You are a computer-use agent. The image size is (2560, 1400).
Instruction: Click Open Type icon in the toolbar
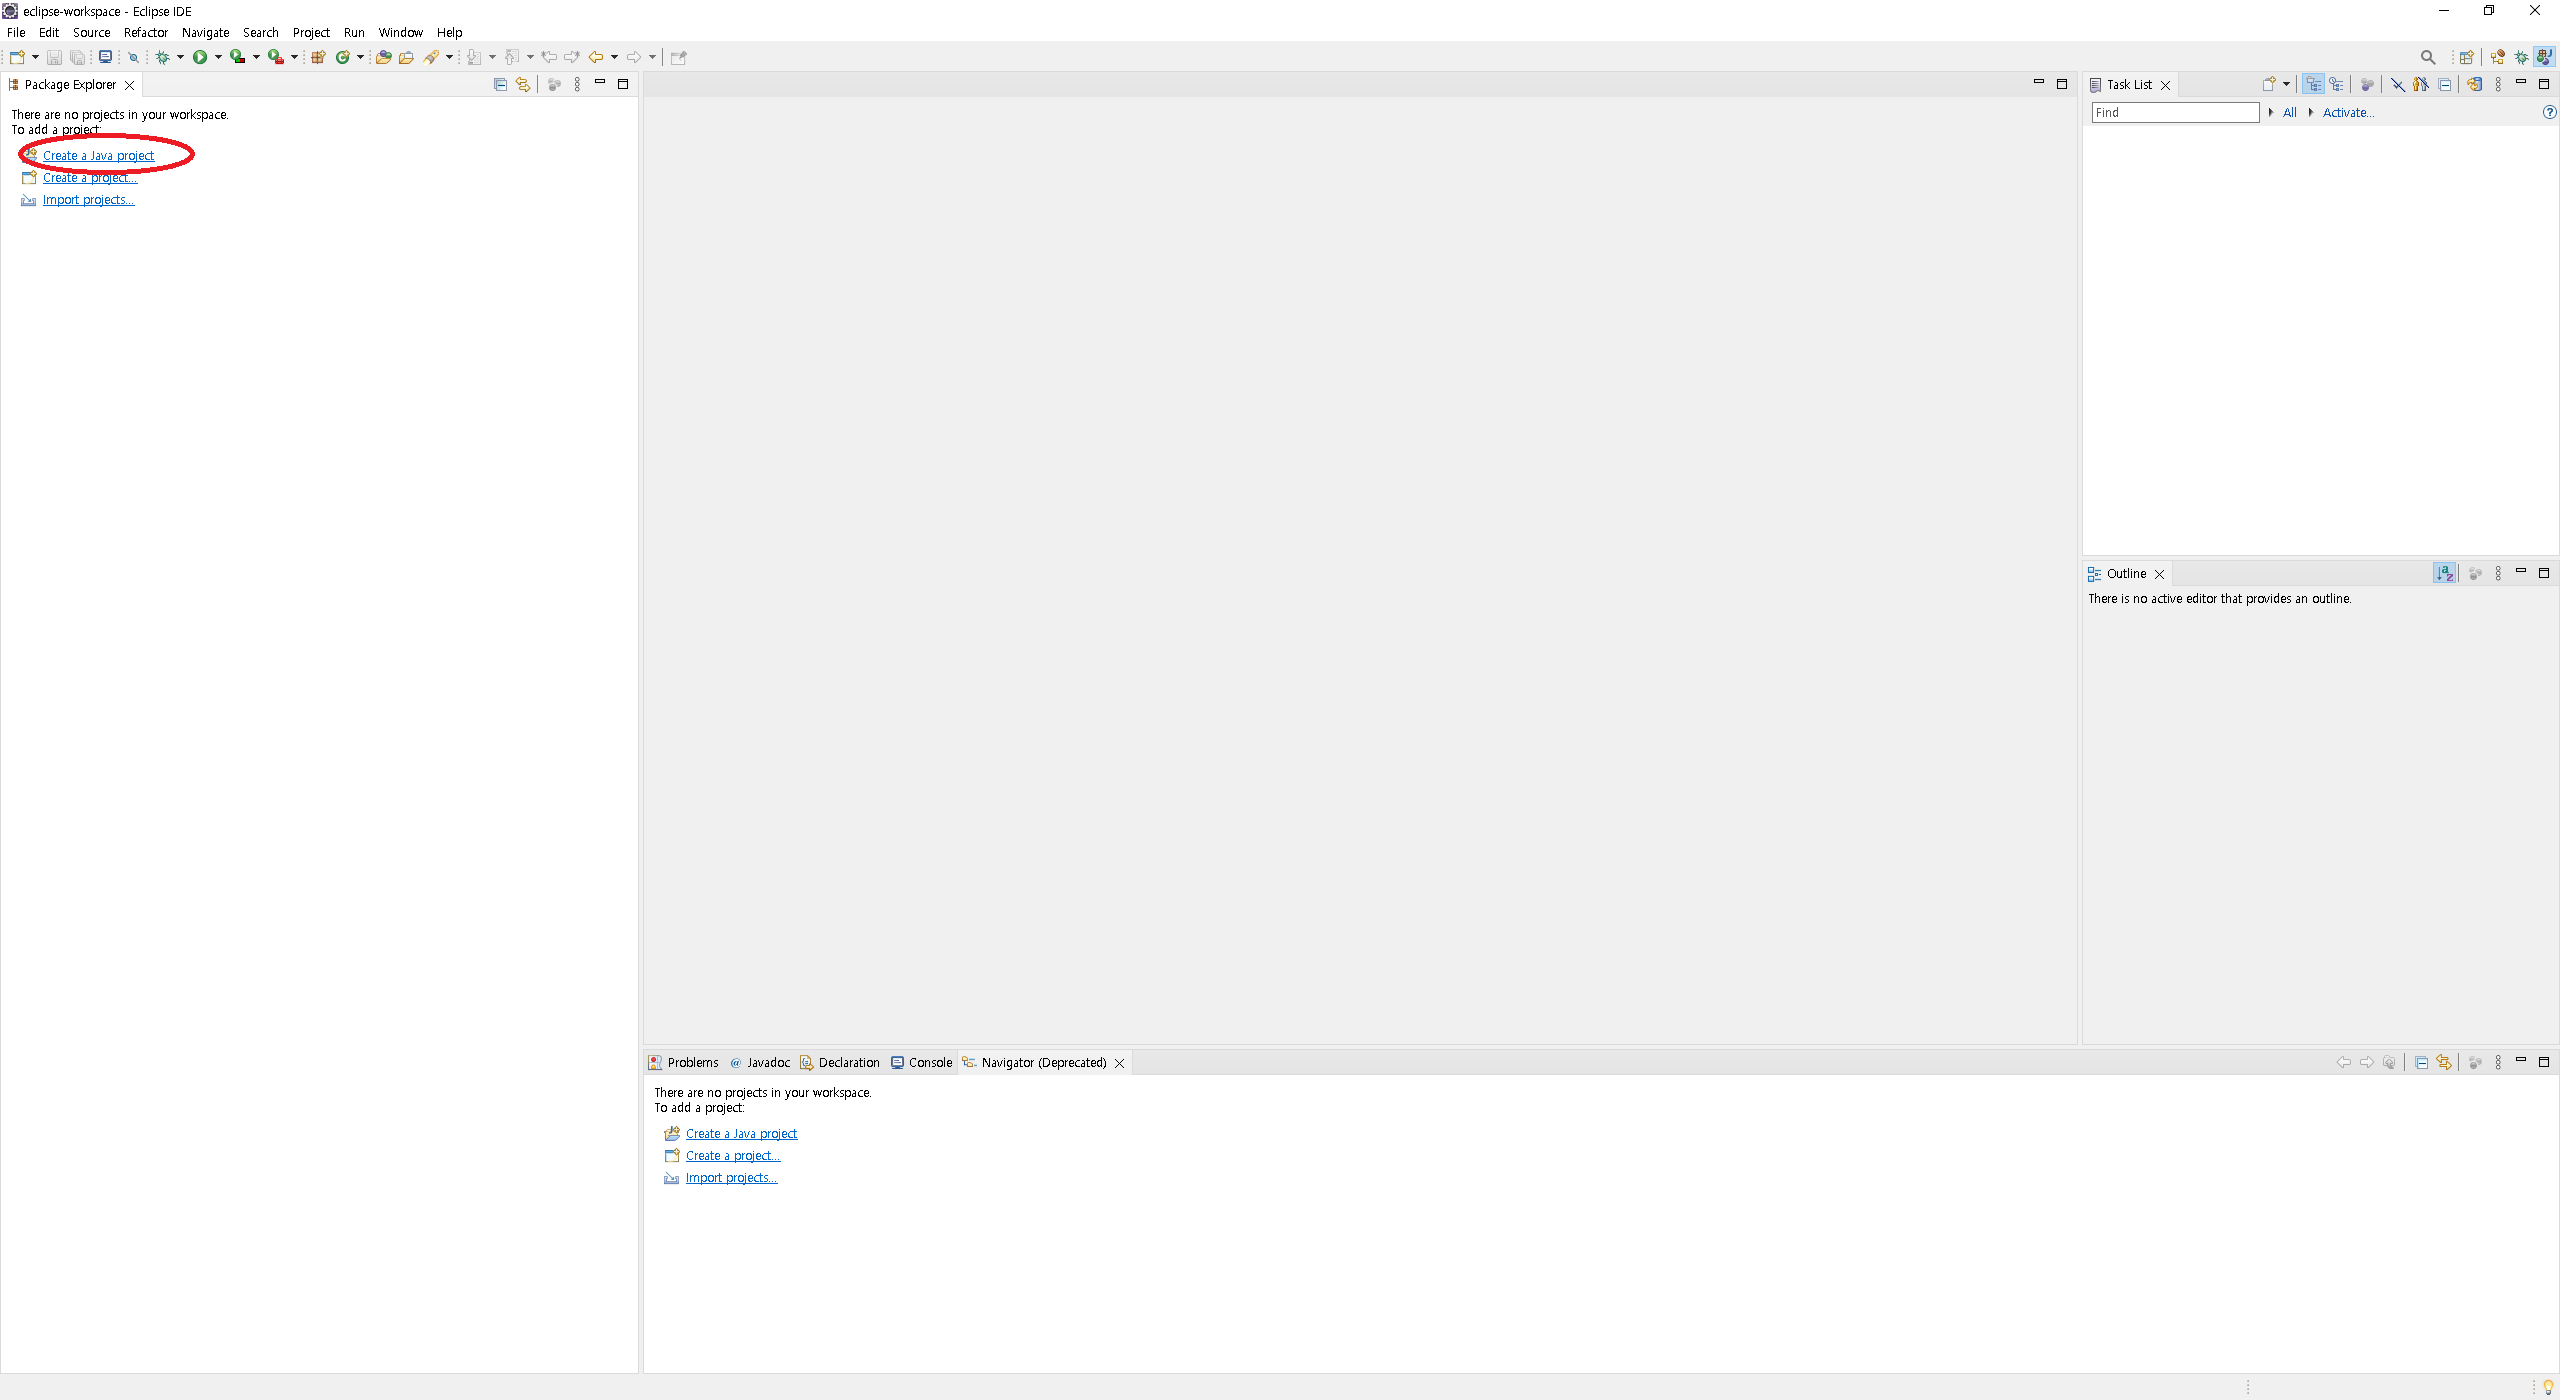(x=383, y=57)
